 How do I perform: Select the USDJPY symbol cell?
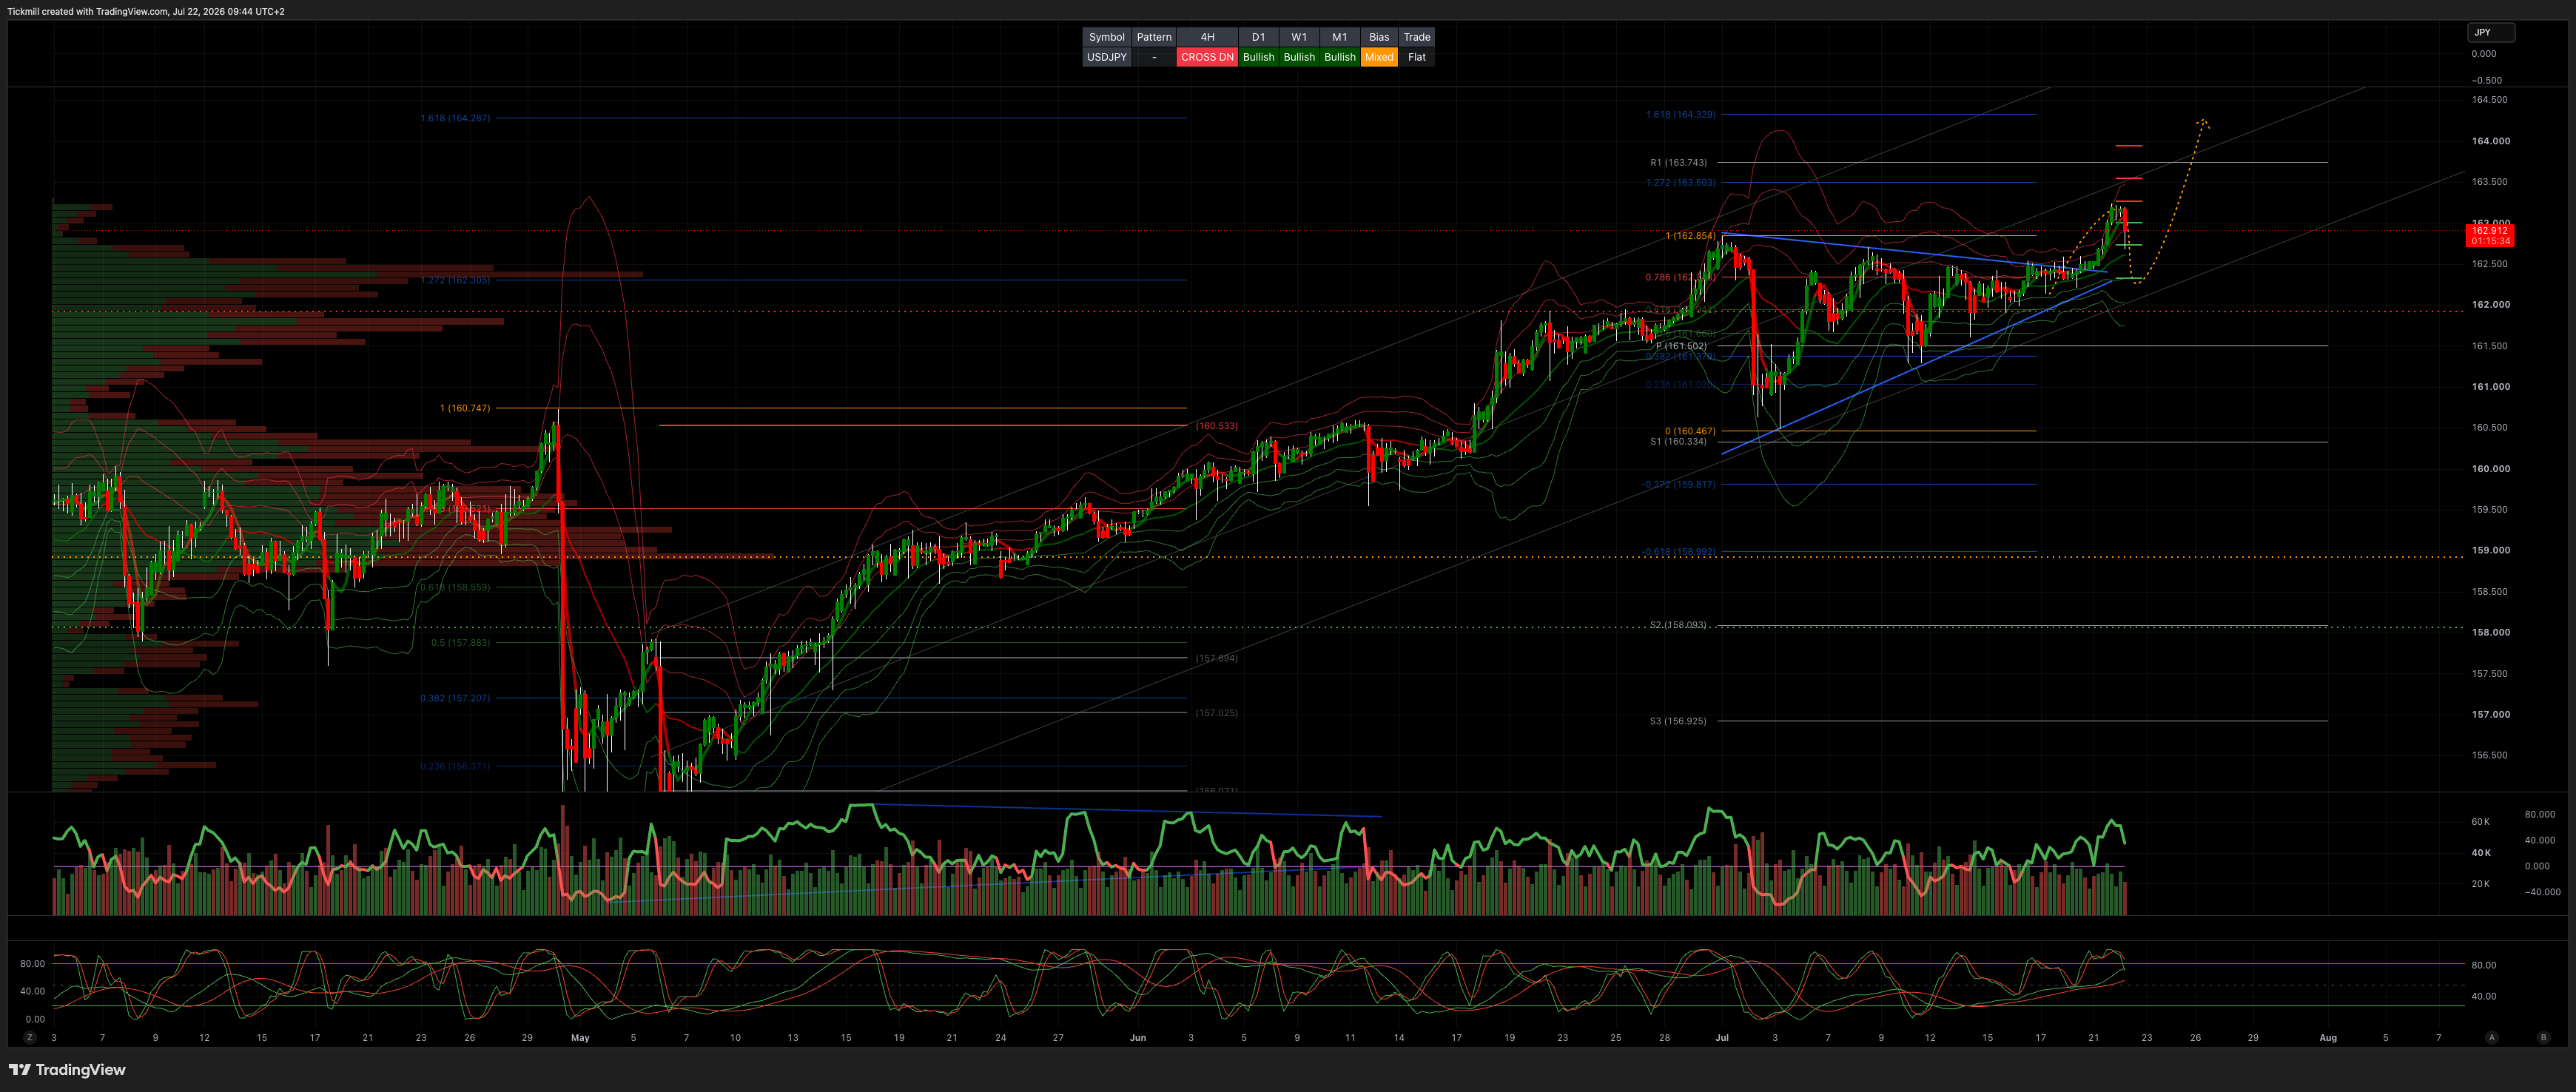point(1106,57)
